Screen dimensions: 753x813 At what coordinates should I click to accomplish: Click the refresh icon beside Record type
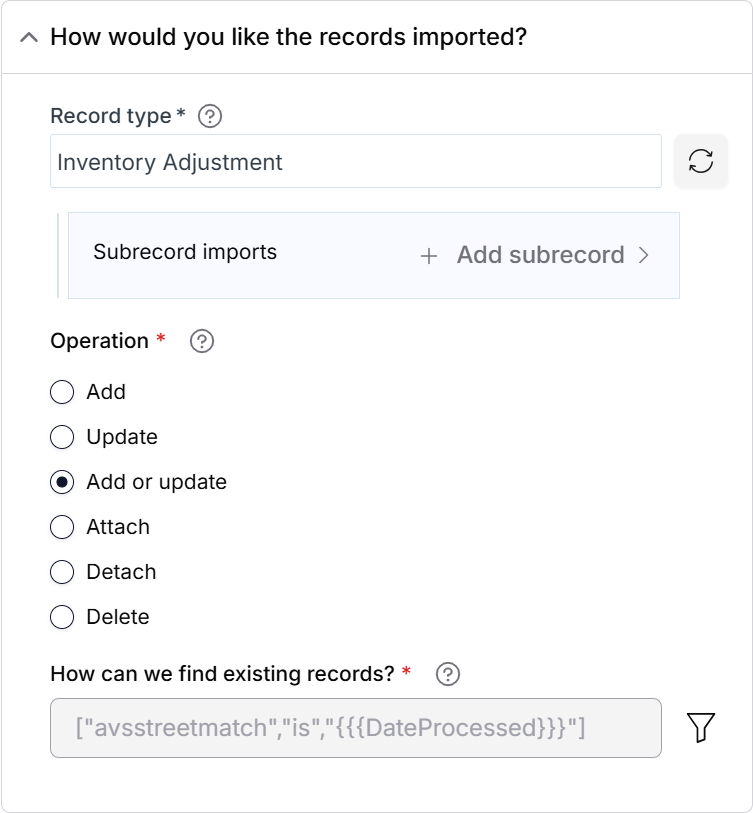[701, 161]
